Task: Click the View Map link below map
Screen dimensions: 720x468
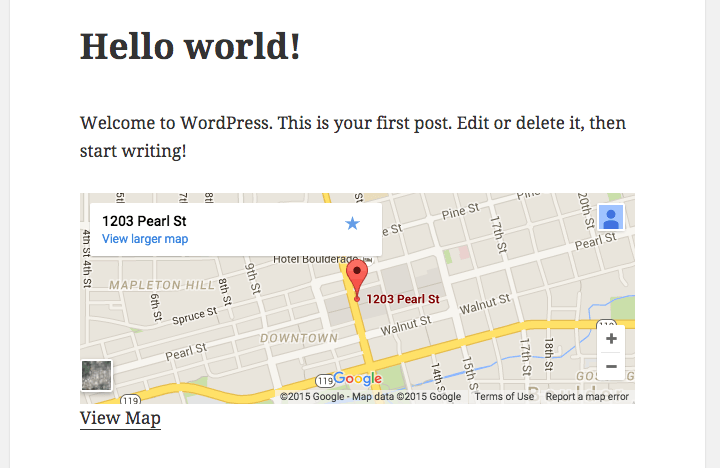Action: coord(120,418)
